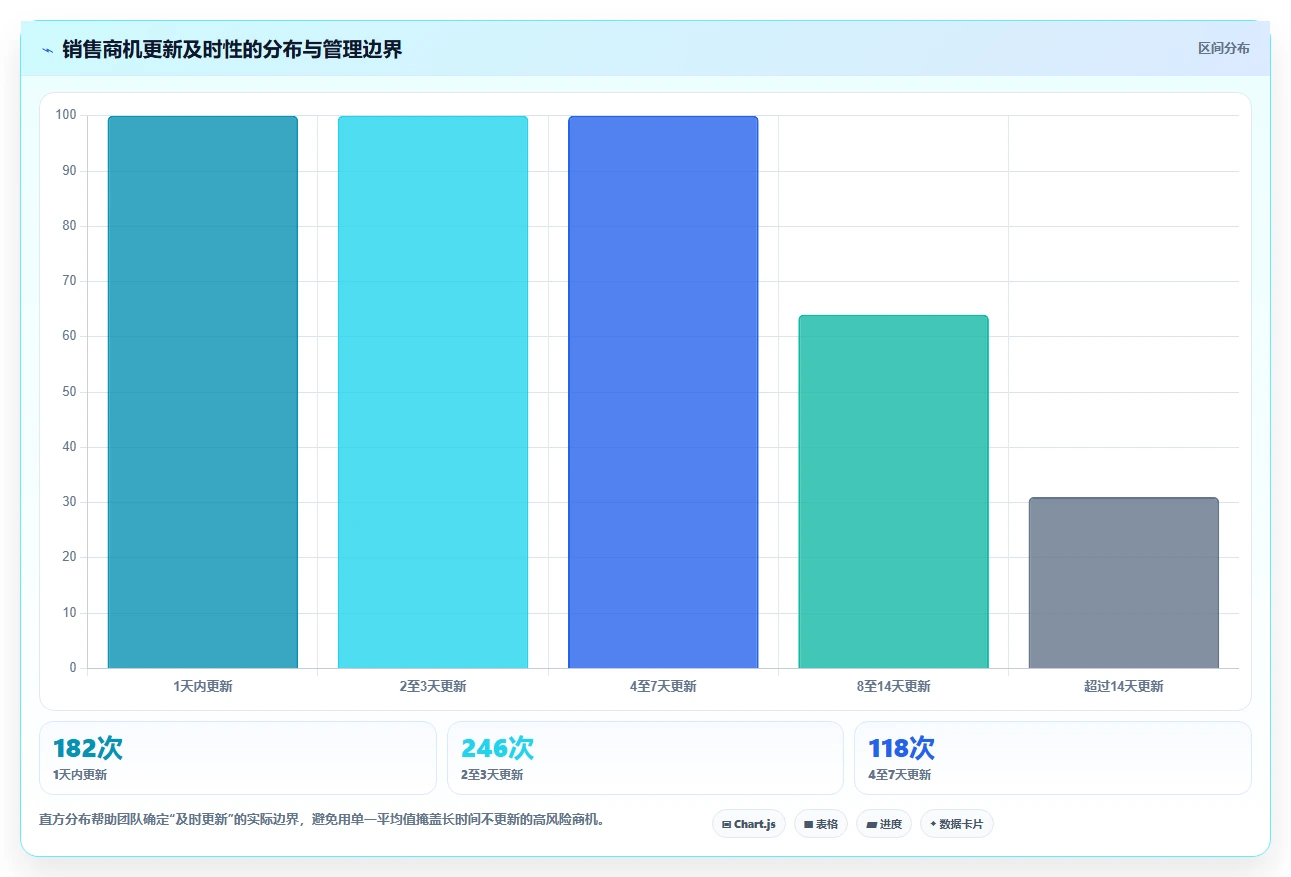Click x-axis label 8至14天更新
Screen dimensions: 1291x877
tap(893, 686)
